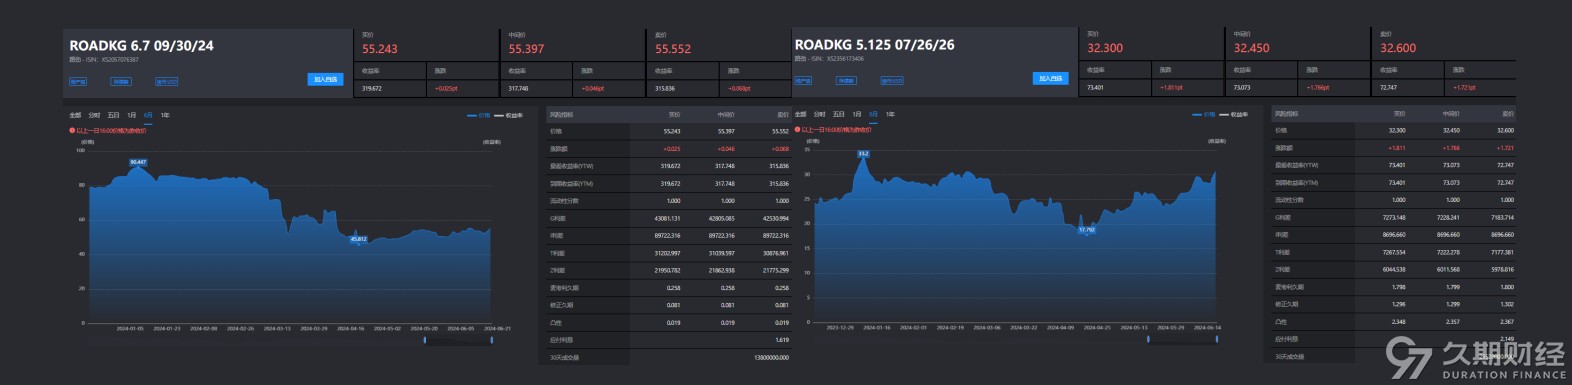Toggle the white yield legend on ROADKG 5.125 chart
Viewport: 1572px width, 385px height.
1234,114
